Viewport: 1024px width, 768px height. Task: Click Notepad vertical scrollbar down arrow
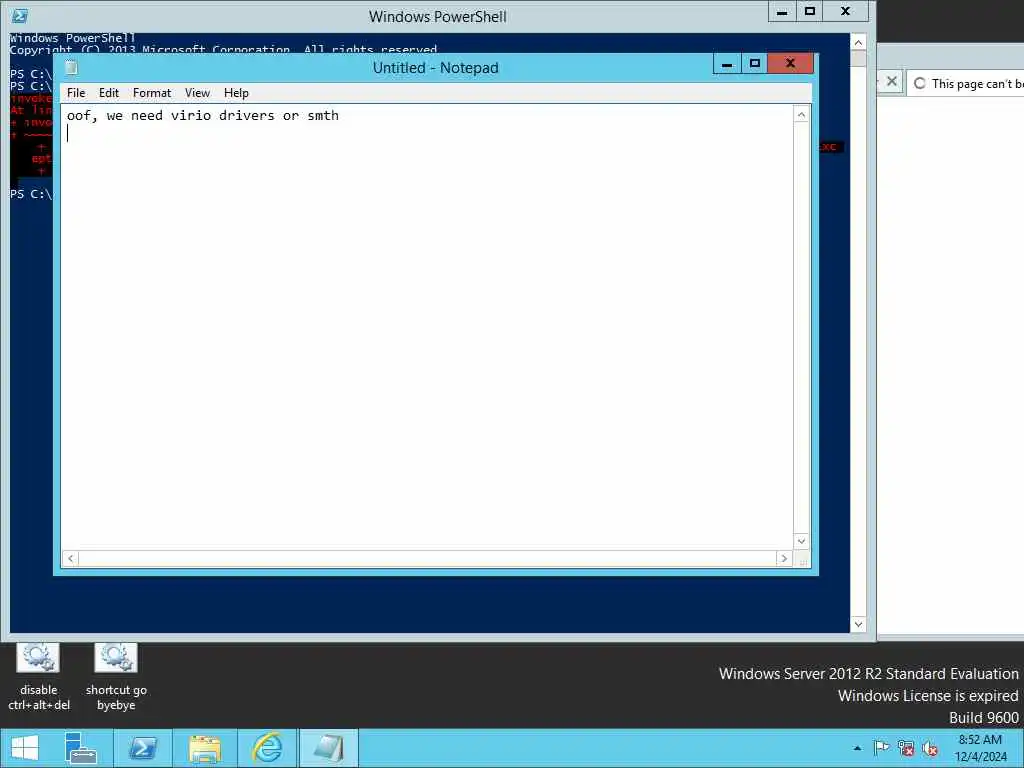pyautogui.click(x=801, y=541)
